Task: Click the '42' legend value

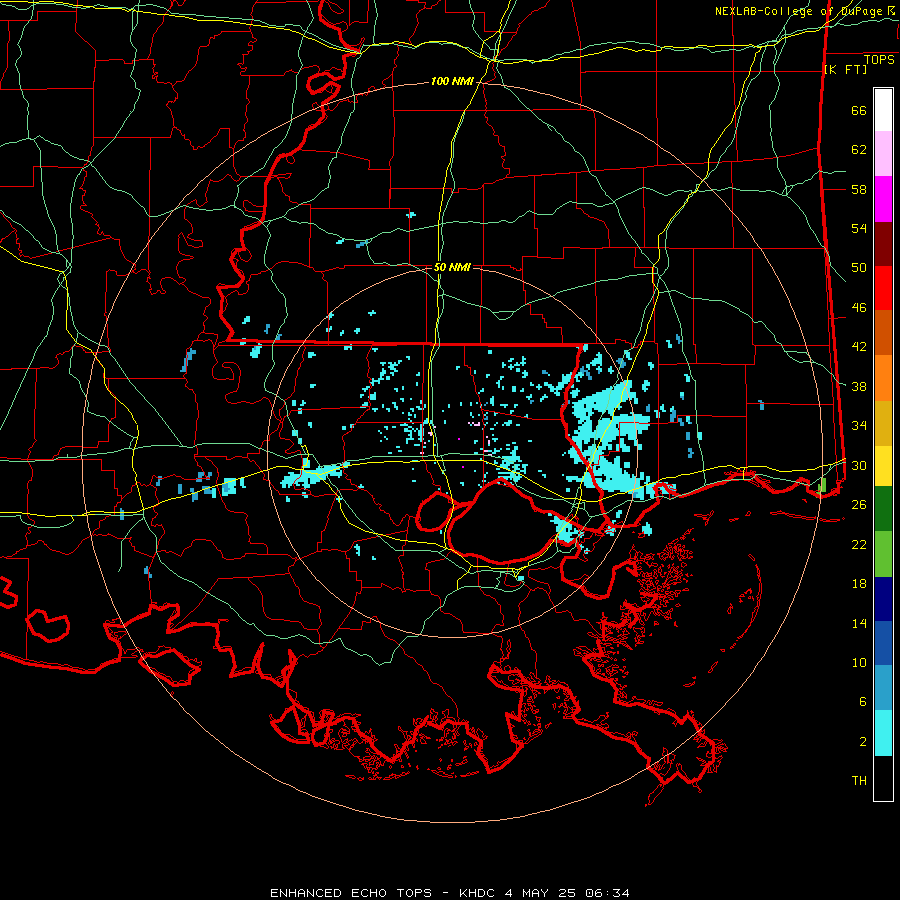Action: coord(859,347)
